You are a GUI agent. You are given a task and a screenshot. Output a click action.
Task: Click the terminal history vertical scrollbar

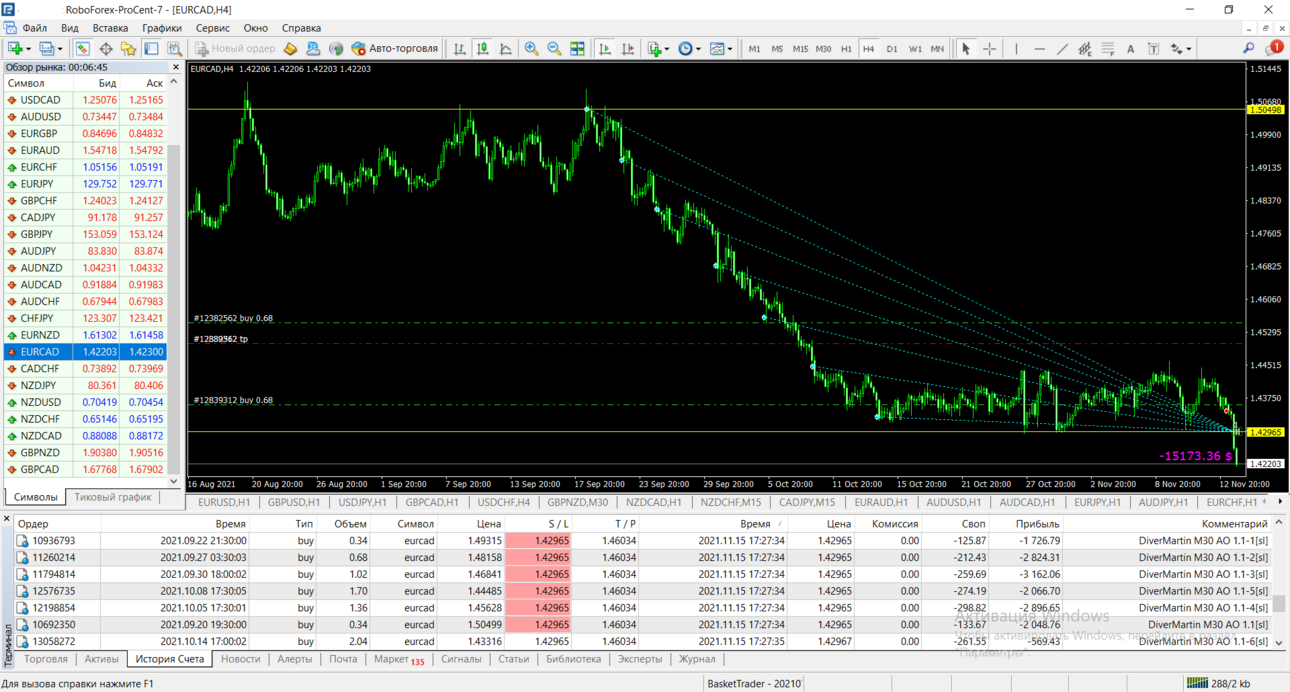pos(1278,582)
